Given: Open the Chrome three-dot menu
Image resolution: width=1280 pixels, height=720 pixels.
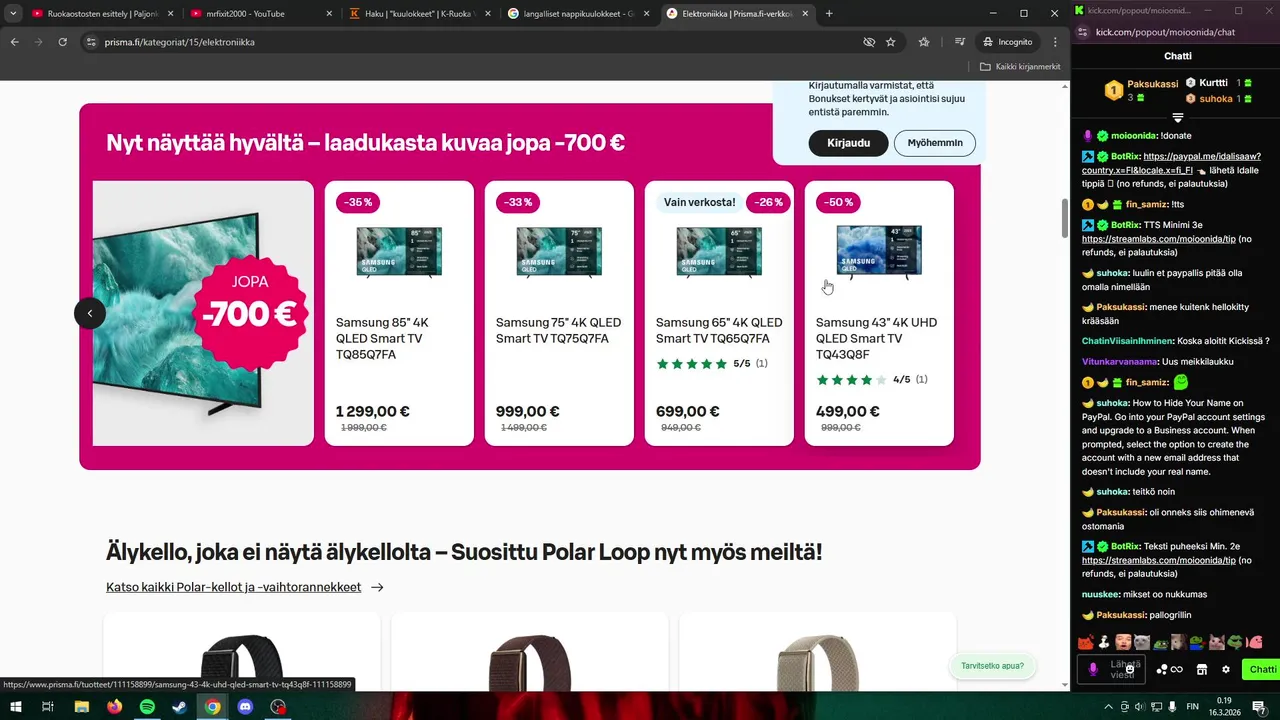Looking at the screenshot, I should point(1055,42).
